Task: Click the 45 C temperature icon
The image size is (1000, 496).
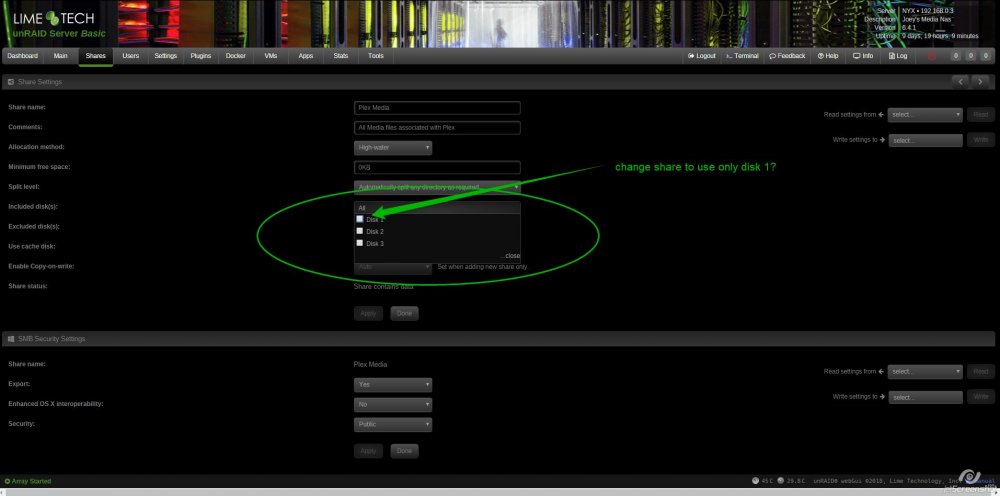Action: coord(756,481)
